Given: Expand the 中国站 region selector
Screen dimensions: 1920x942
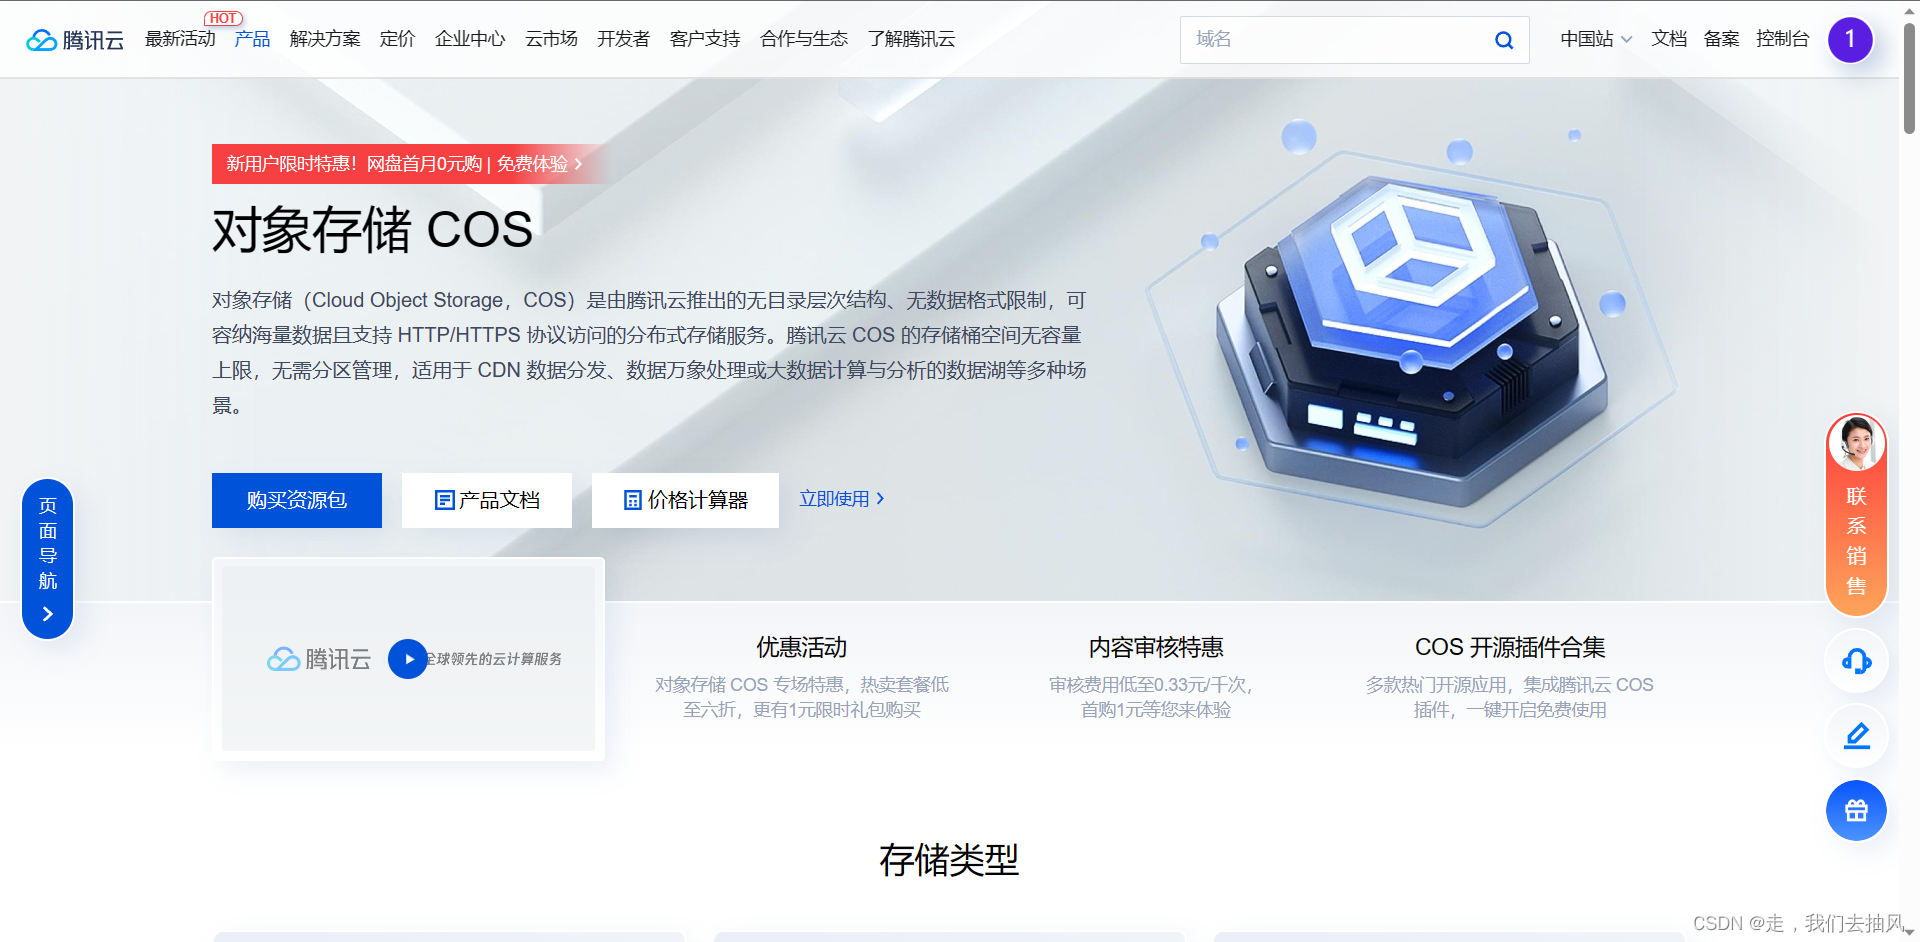Looking at the screenshot, I should [1594, 39].
